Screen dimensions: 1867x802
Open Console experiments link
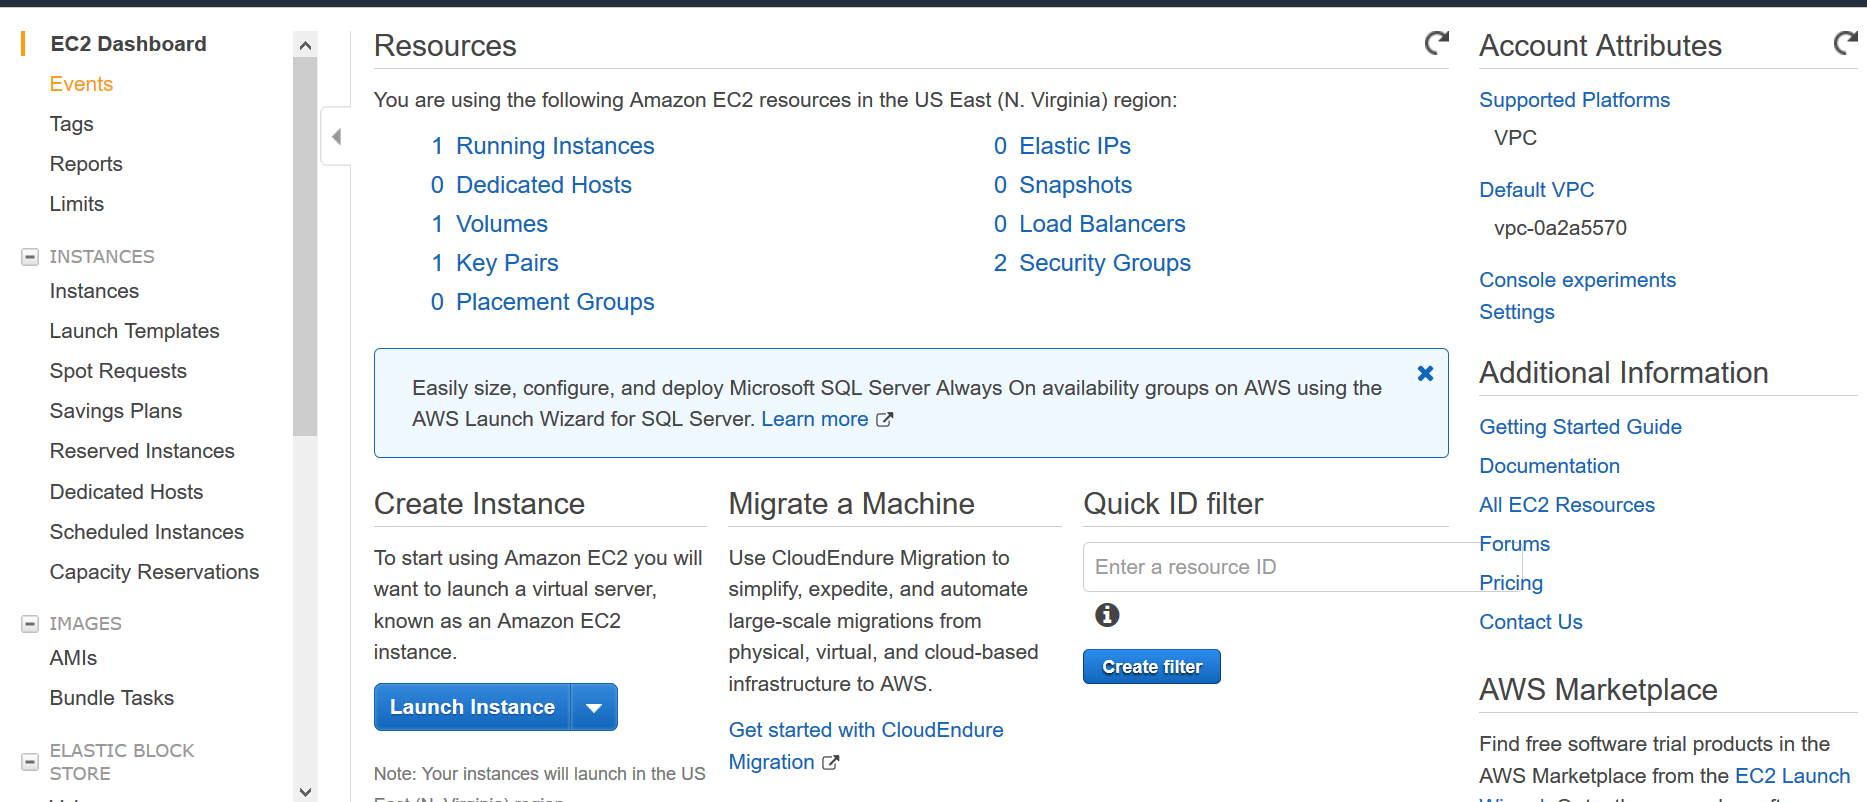pyautogui.click(x=1577, y=280)
